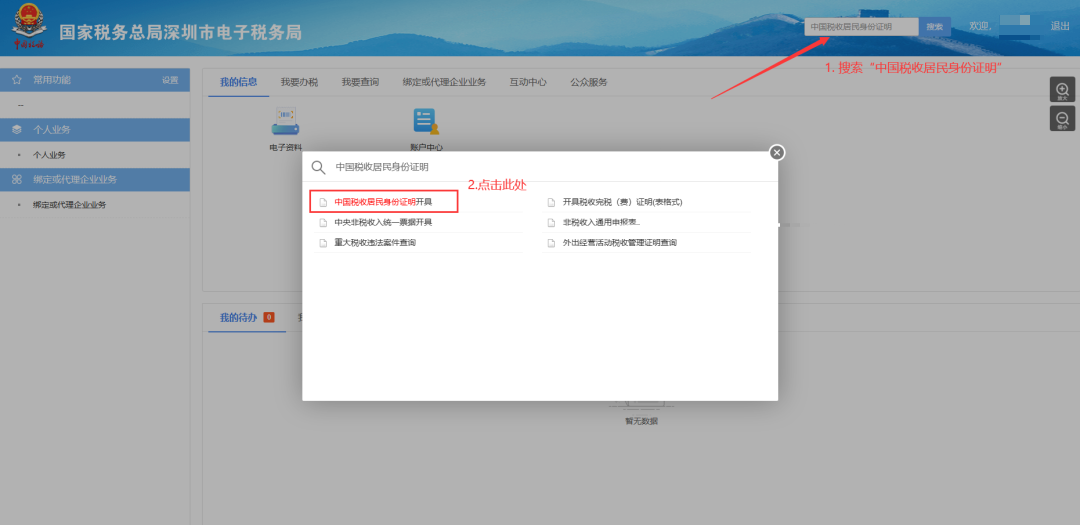The height and width of the screenshot is (525, 1080).
Task: Open 中国税收居民身份证明开具 result
Action: [383, 202]
